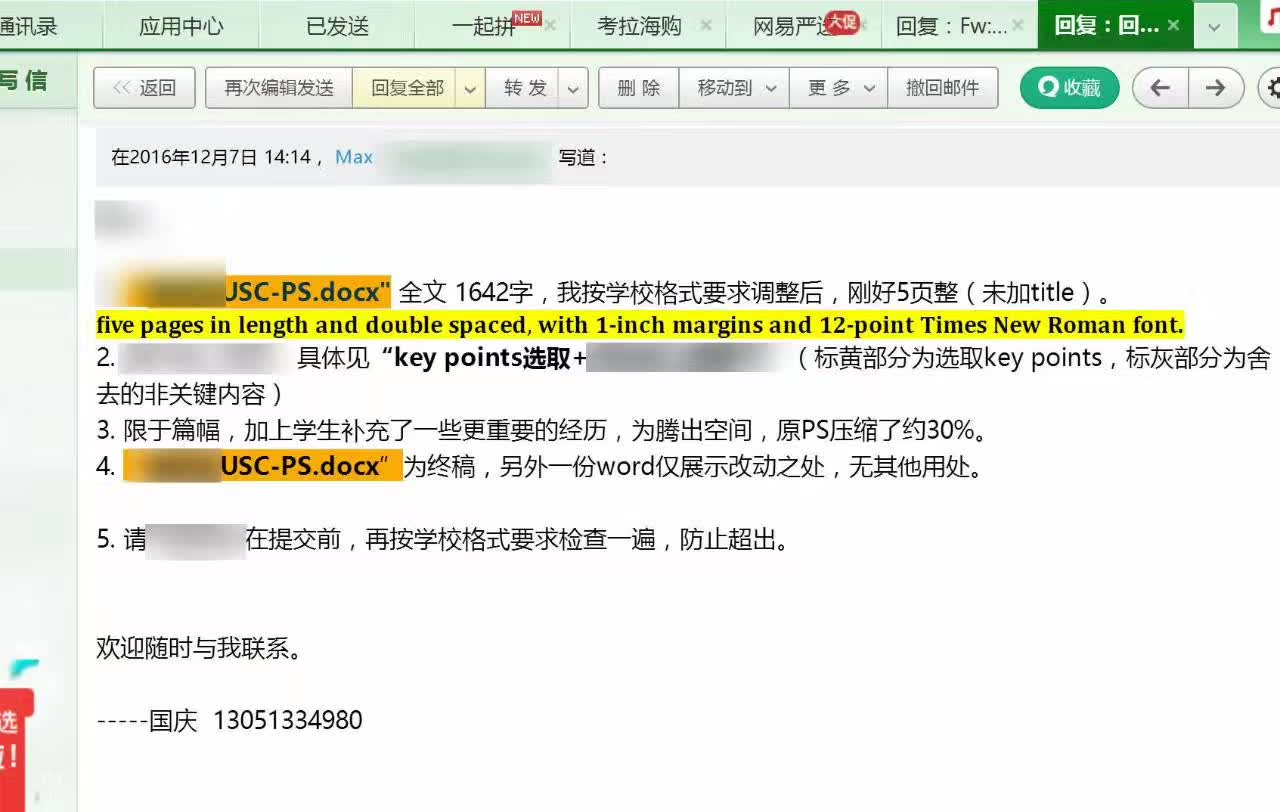Close the 回复：Fw tab
Image resolution: width=1280 pixels, height=812 pixels.
(1018, 25)
